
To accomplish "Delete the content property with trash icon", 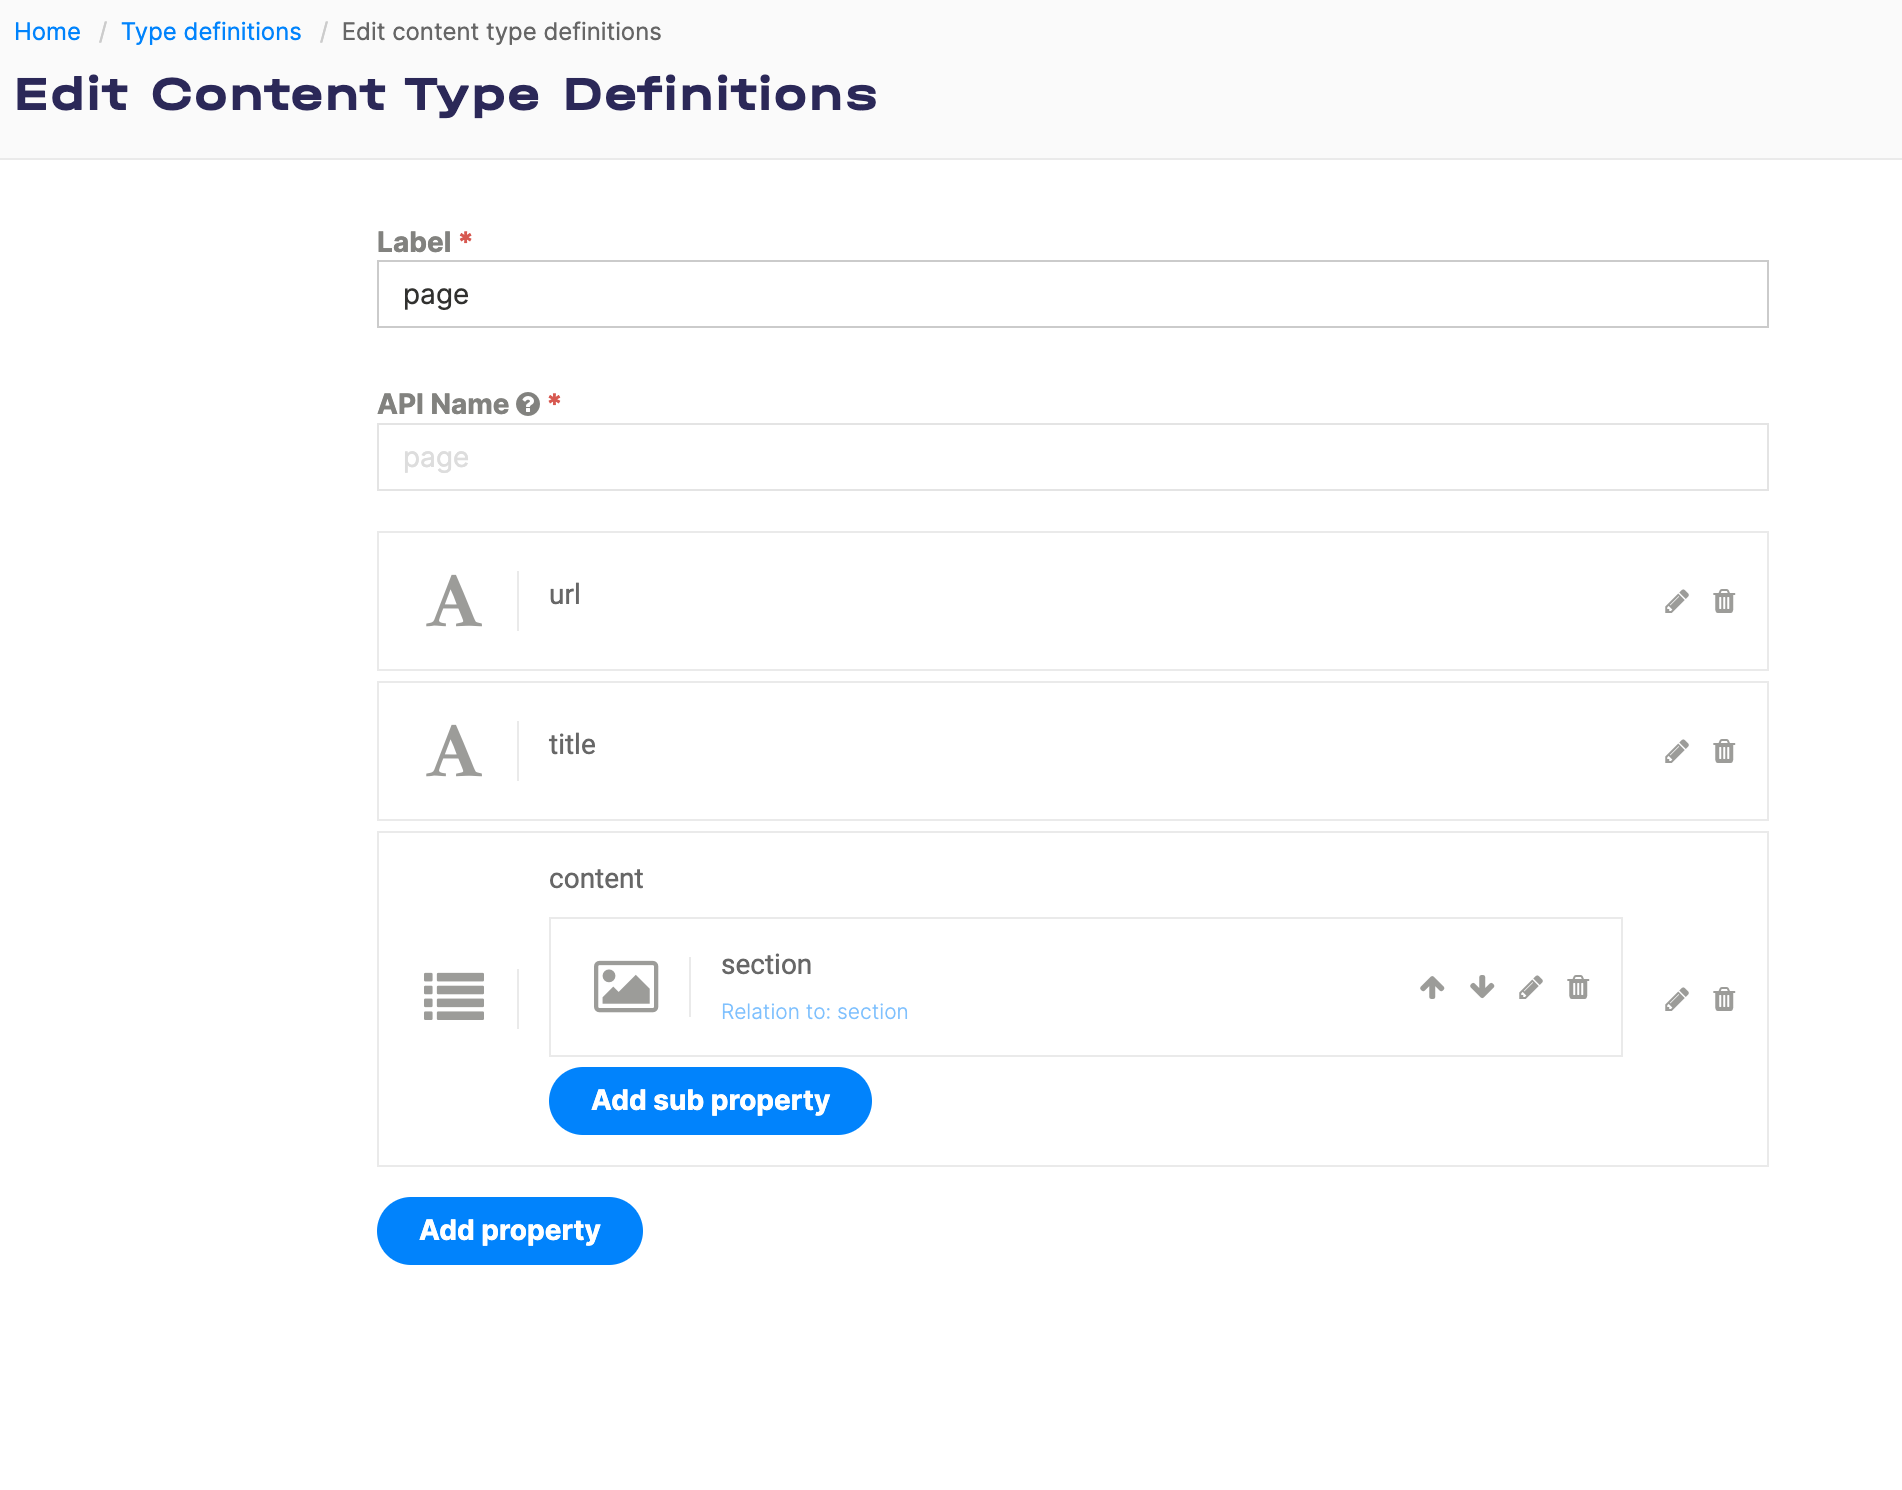I will click(x=1724, y=999).
